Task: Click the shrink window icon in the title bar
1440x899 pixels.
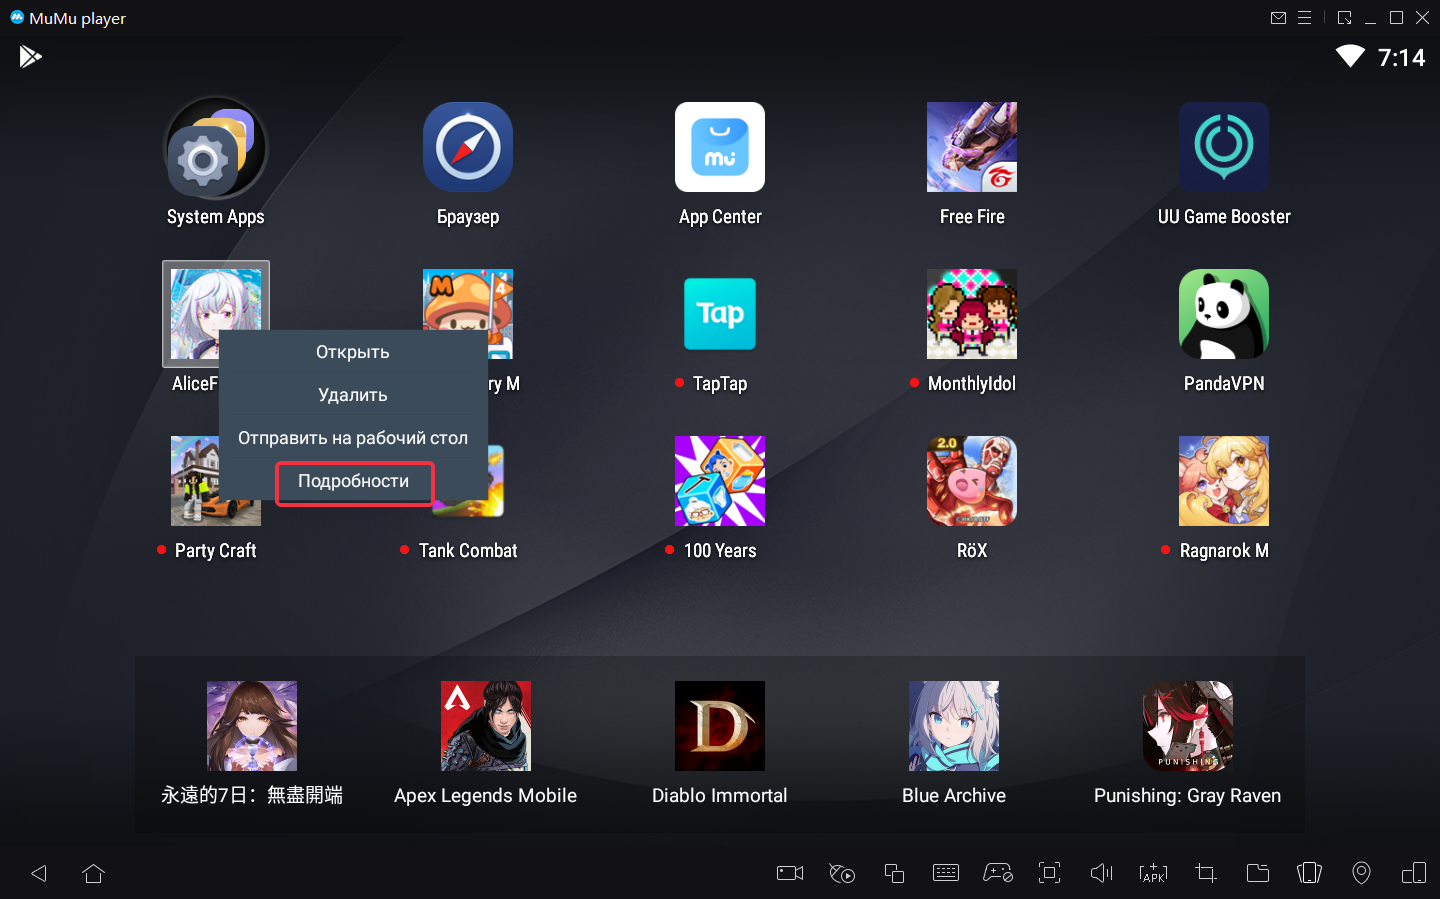Action: 1345,18
